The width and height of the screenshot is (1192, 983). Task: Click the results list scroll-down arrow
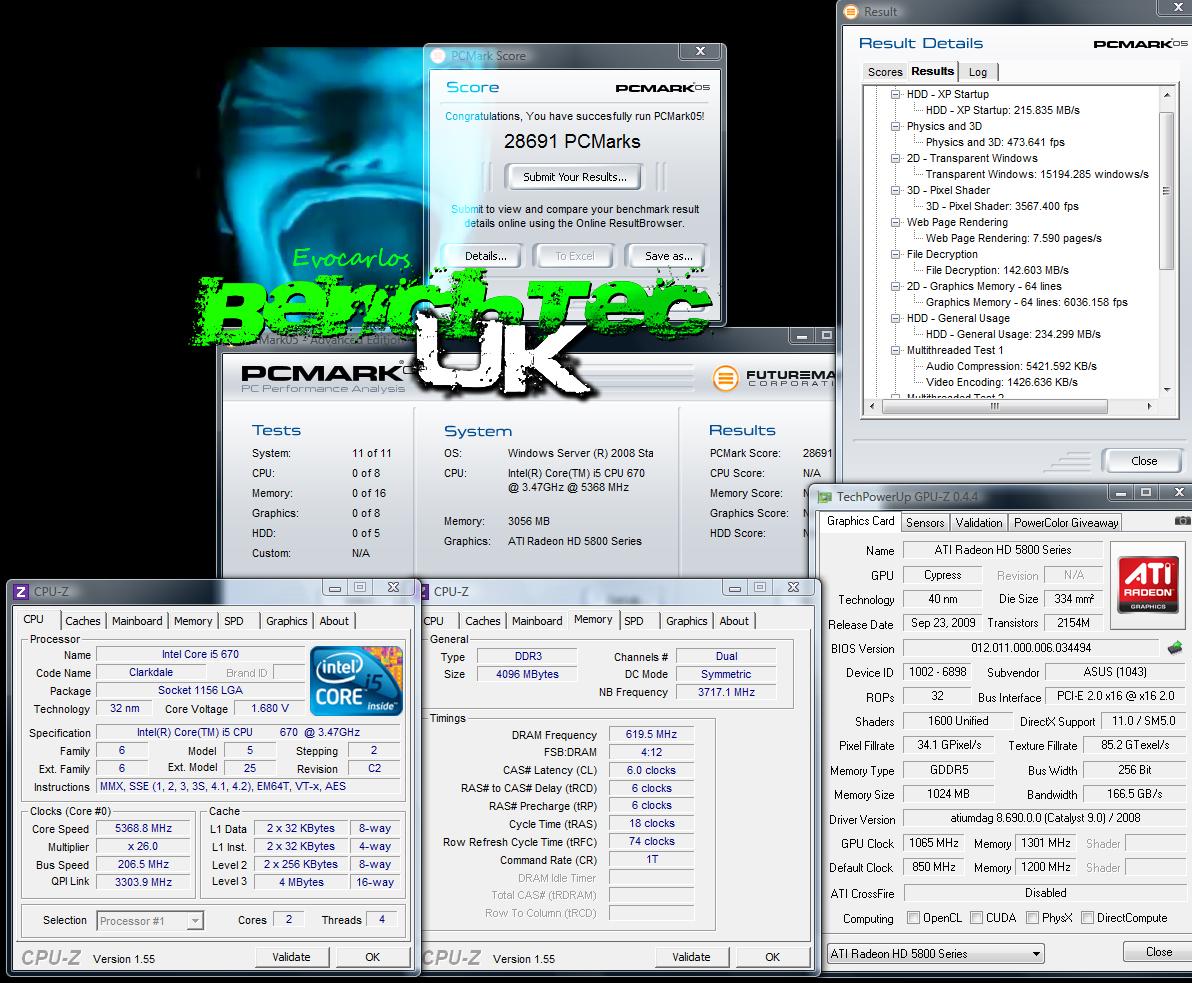click(1167, 390)
